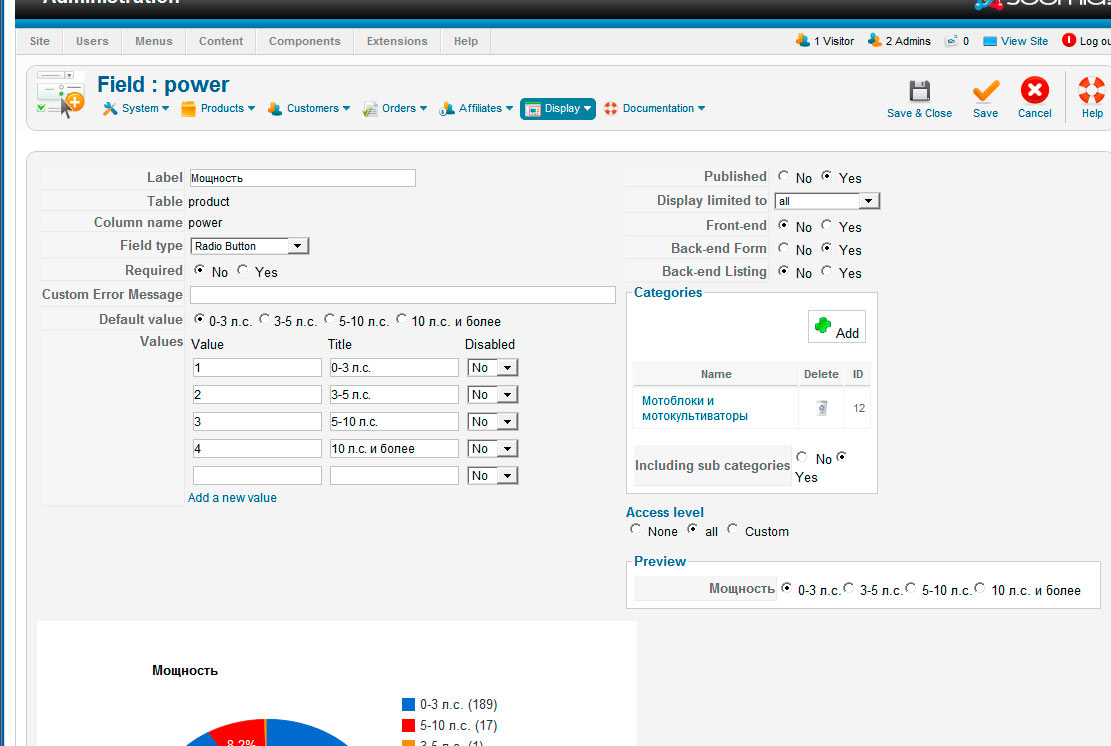Click the Help lifebuoy icon
Viewport: 1111px width, 746px height.
pyautogui.click(x=1092, y=91)
